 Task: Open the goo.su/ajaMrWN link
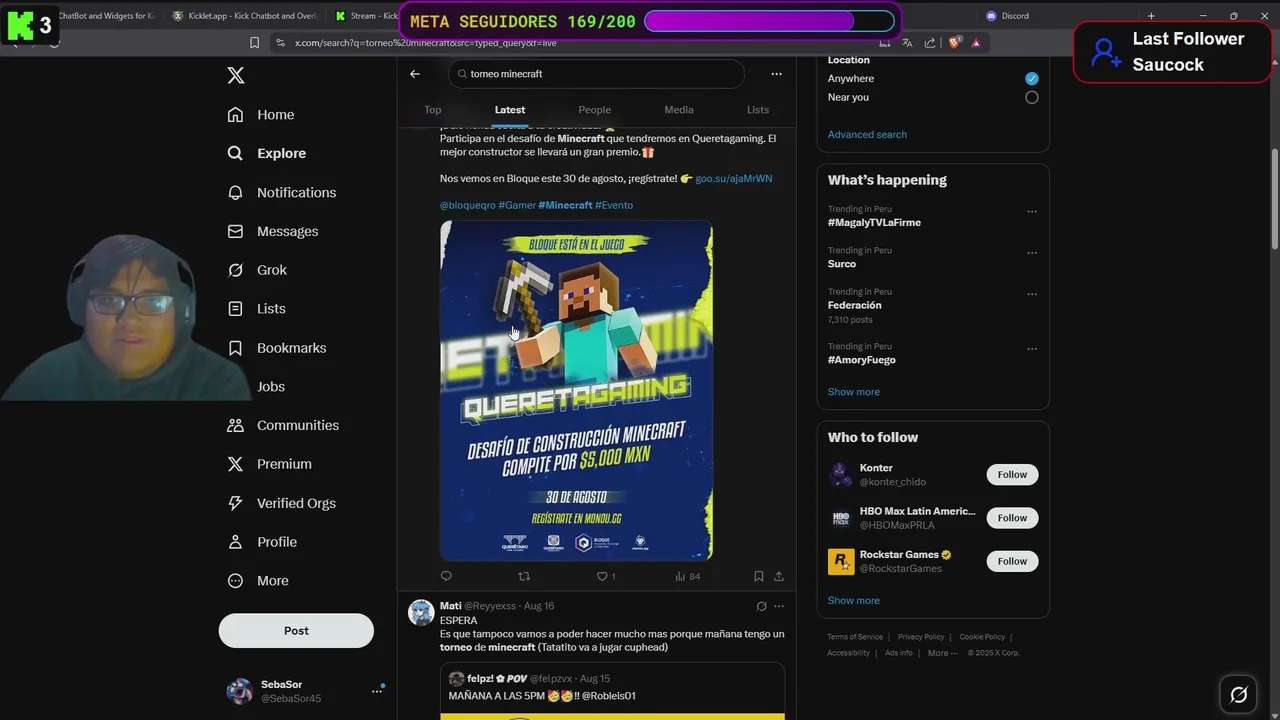[734, 179]
